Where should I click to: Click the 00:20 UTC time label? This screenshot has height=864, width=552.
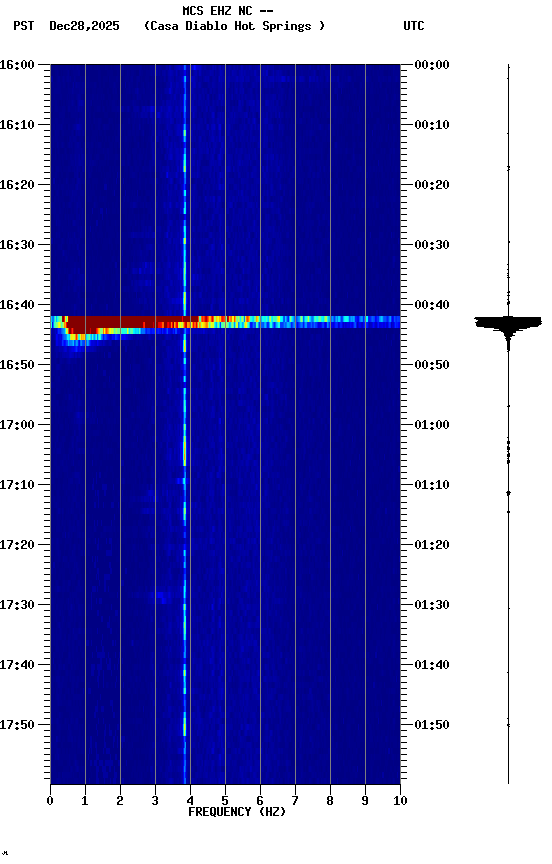click(x=432, y=185)
